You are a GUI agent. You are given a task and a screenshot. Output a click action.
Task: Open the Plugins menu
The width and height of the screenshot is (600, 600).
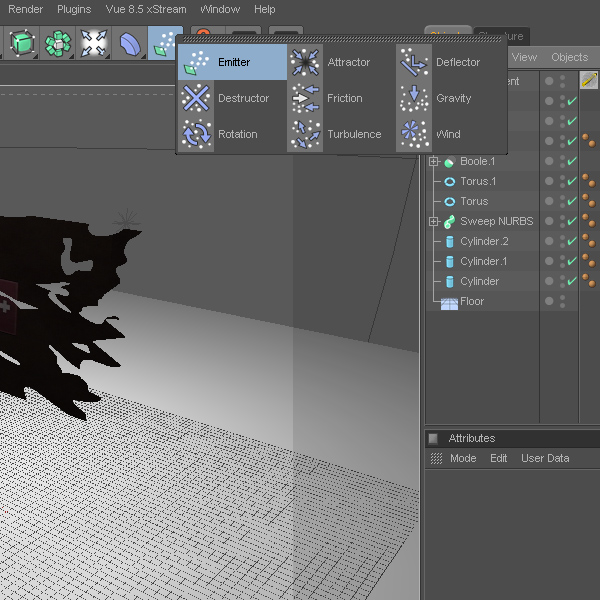point(74,9)
